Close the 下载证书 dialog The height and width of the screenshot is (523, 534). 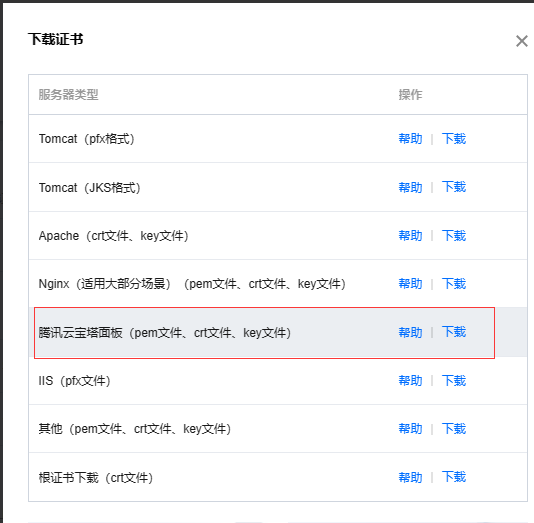tap(521, 41)
